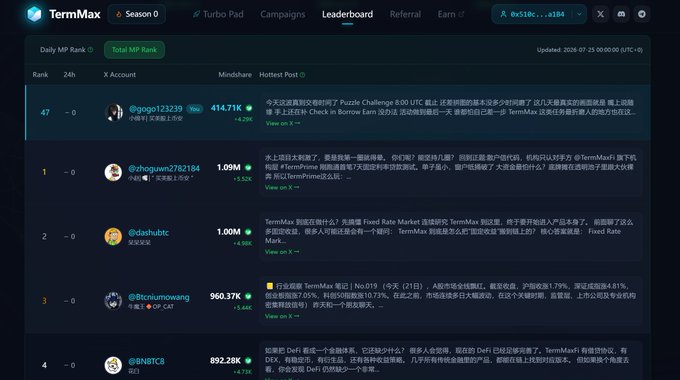Click @zhoguwn2782184 avatar thumbnail
Screen dimensions: 680x380
pyautogui.click(x=113, y=172)
